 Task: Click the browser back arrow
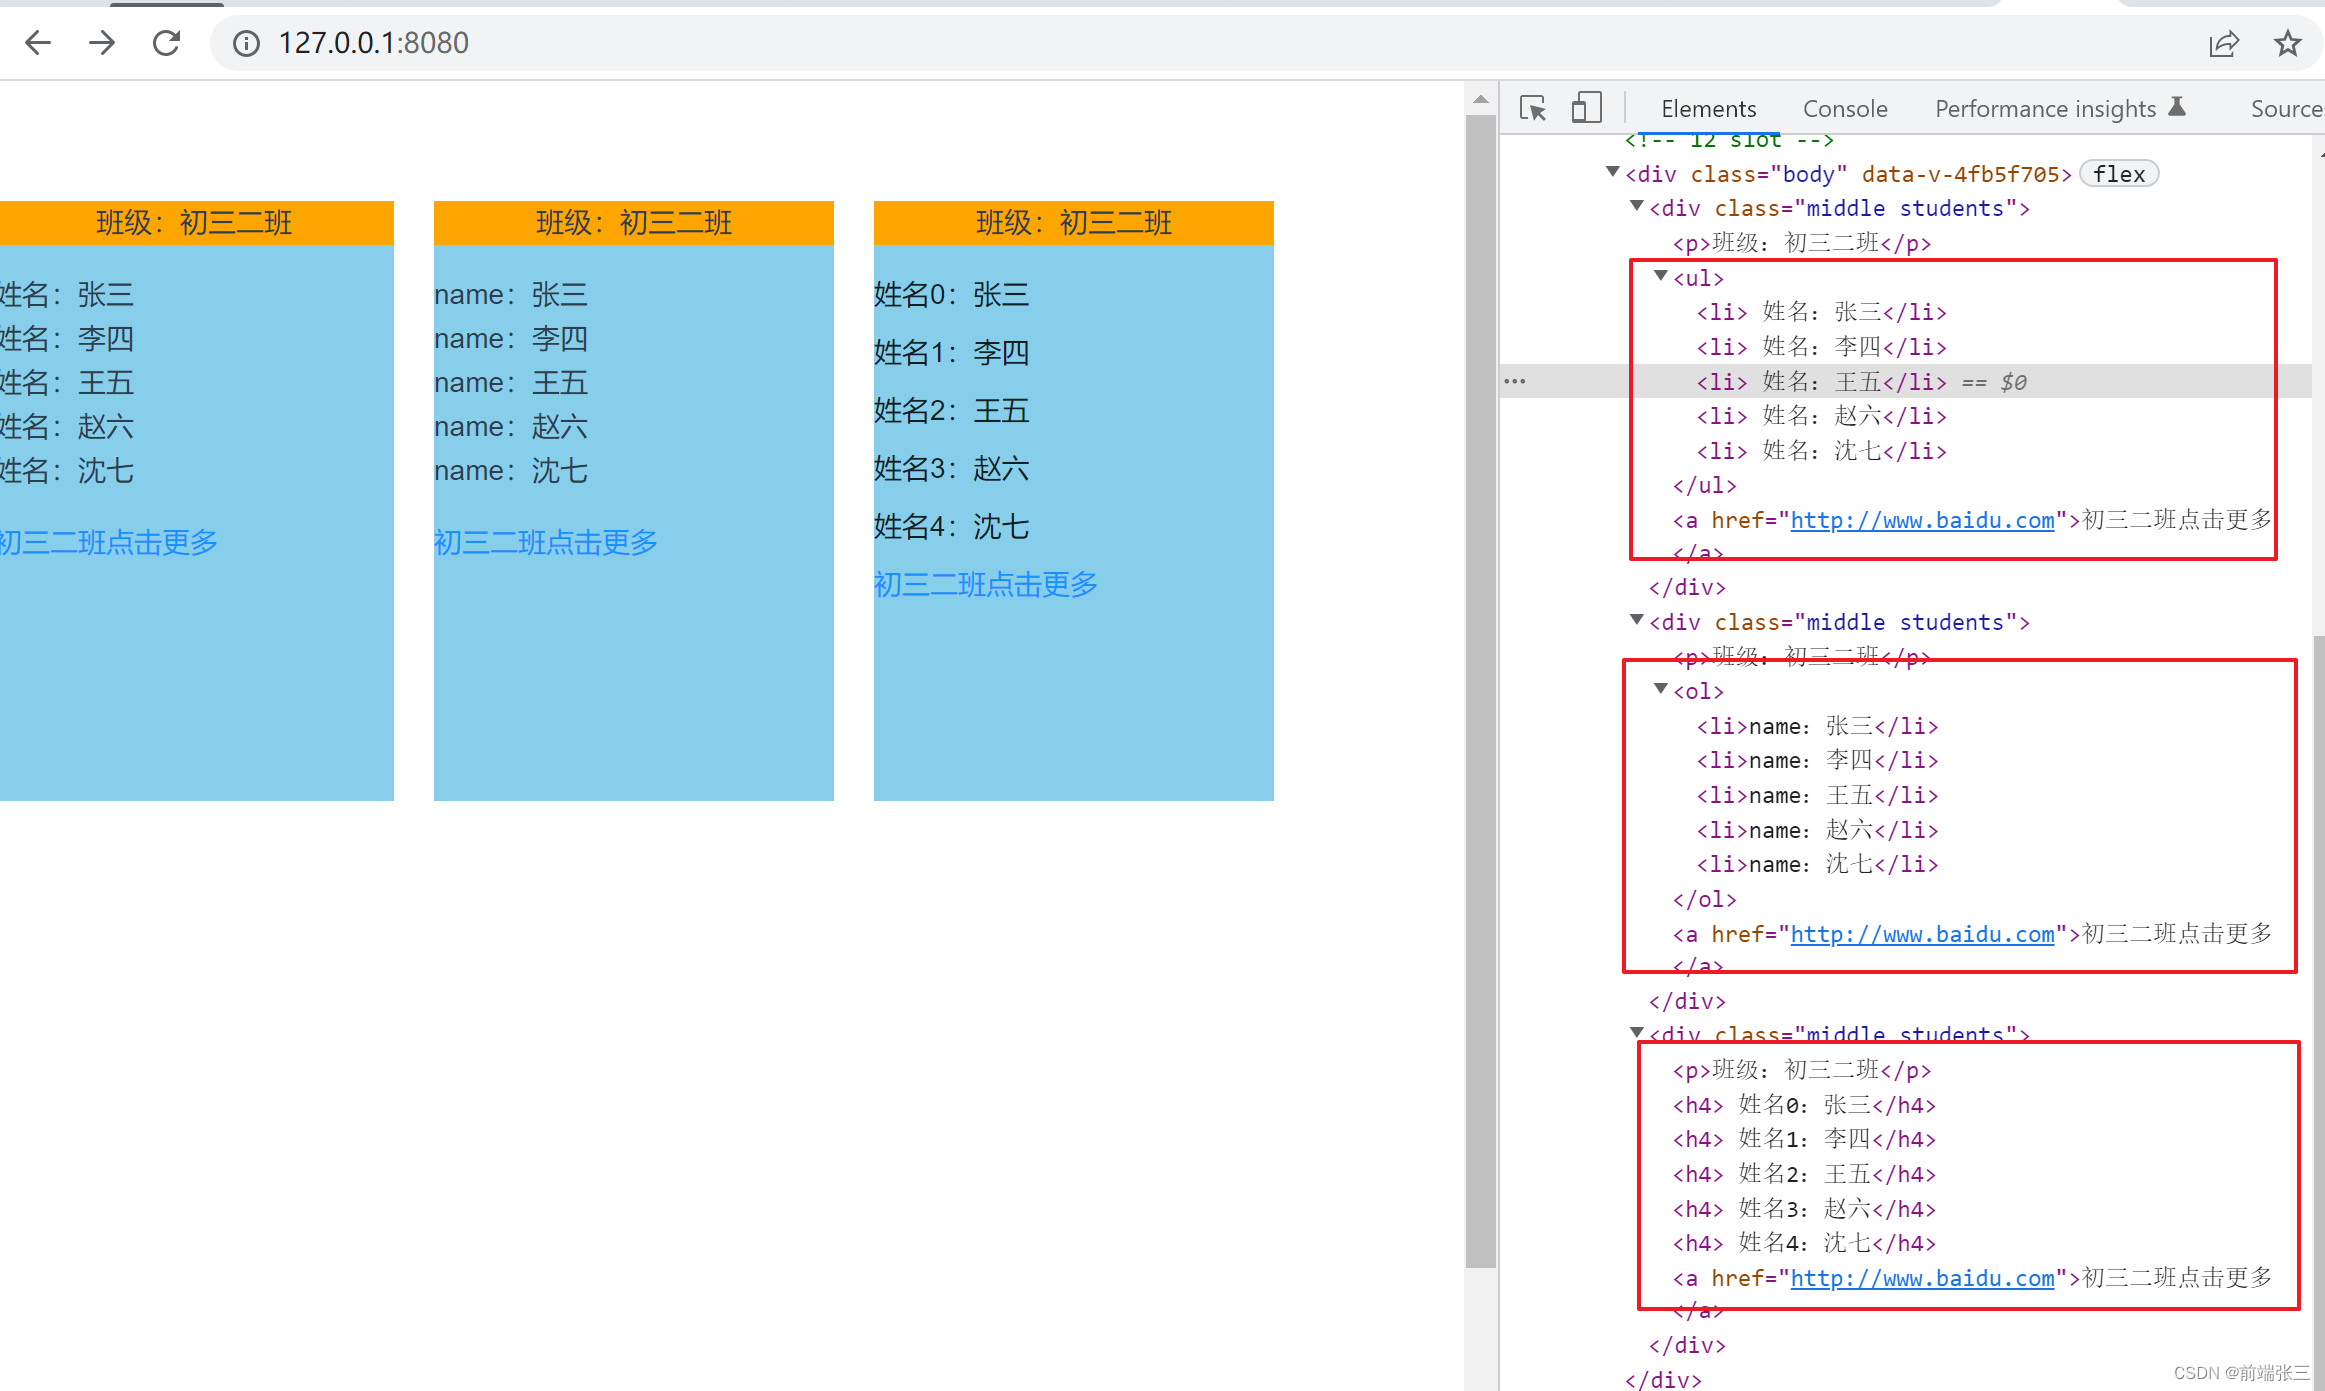click(x=38, y=43)
